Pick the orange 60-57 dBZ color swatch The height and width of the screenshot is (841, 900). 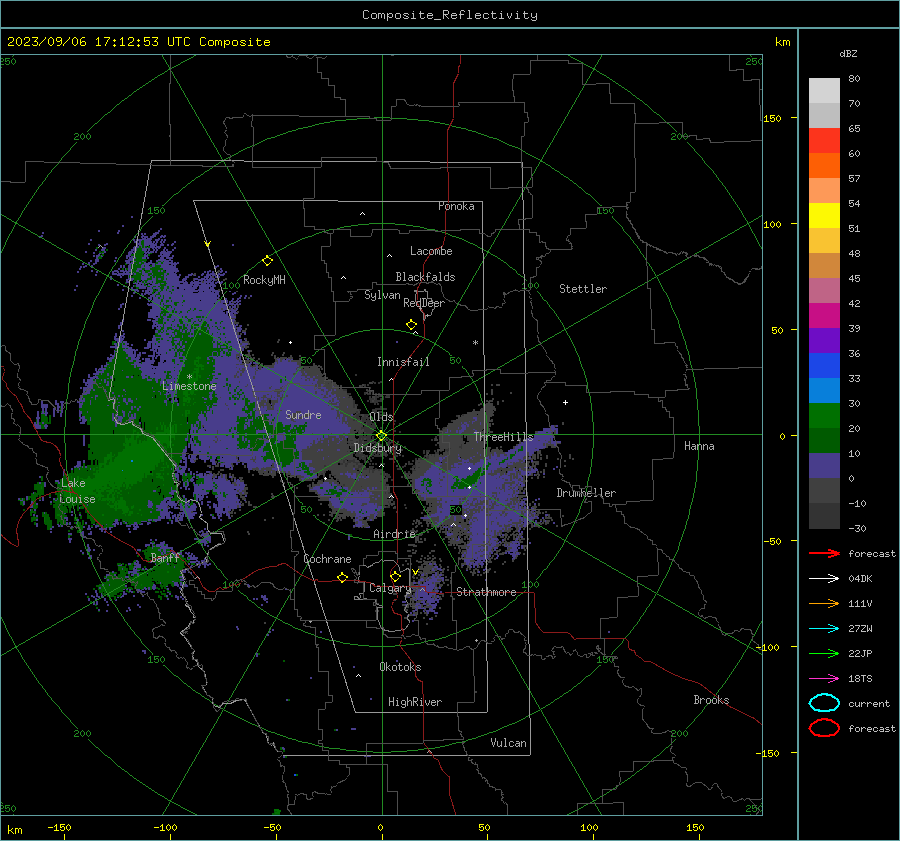pos(824,165)
